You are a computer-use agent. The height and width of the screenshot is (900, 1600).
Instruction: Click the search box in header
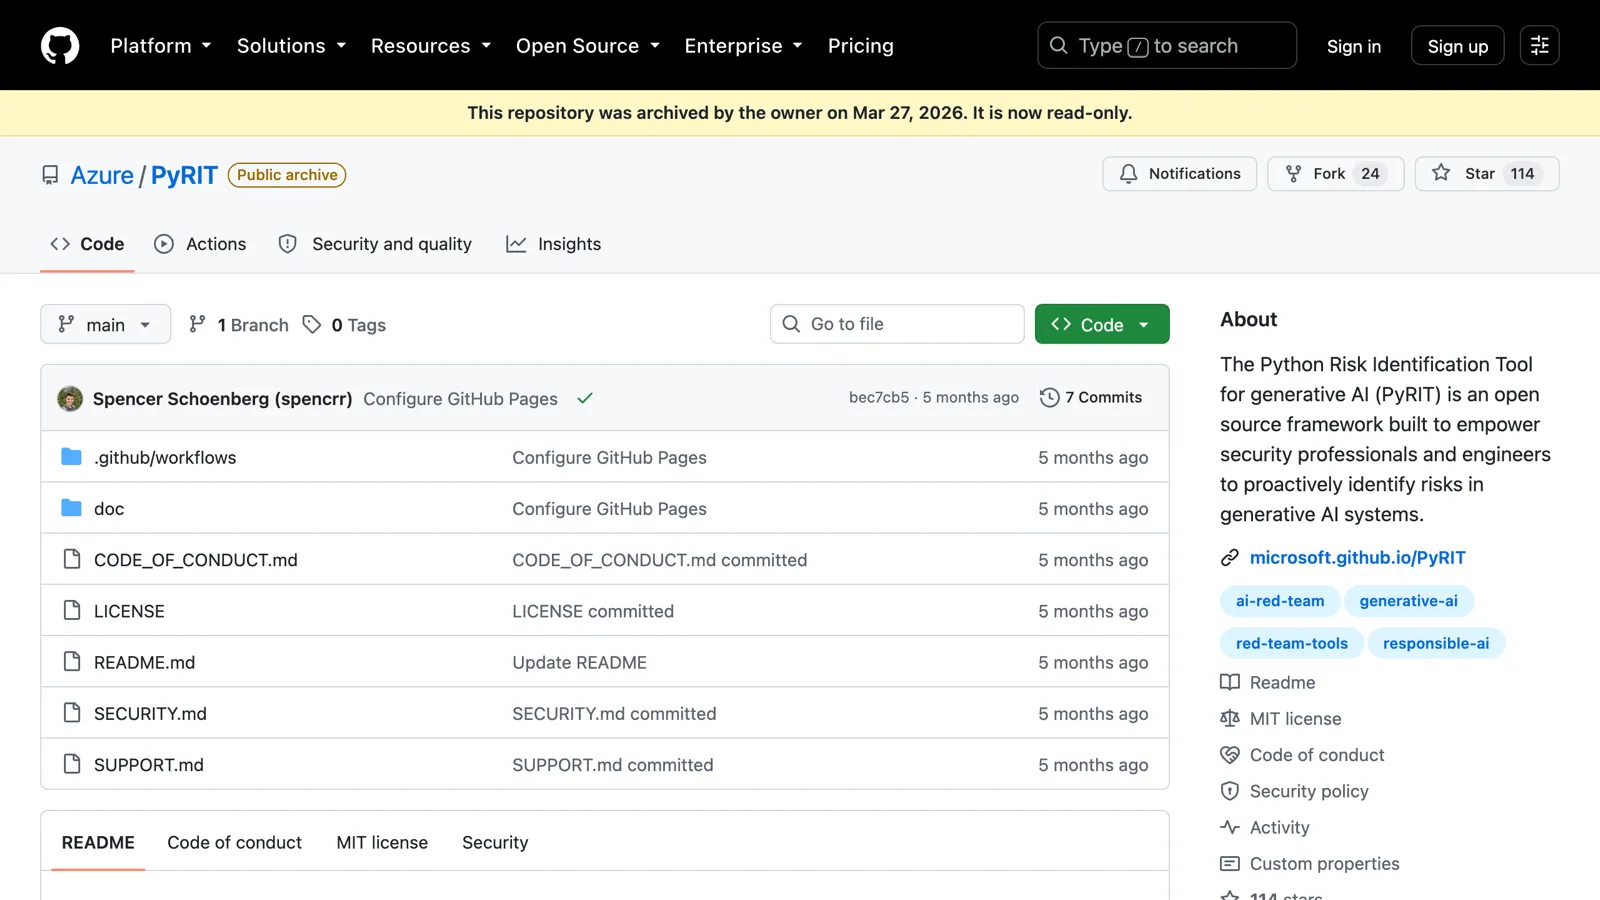1167,46
